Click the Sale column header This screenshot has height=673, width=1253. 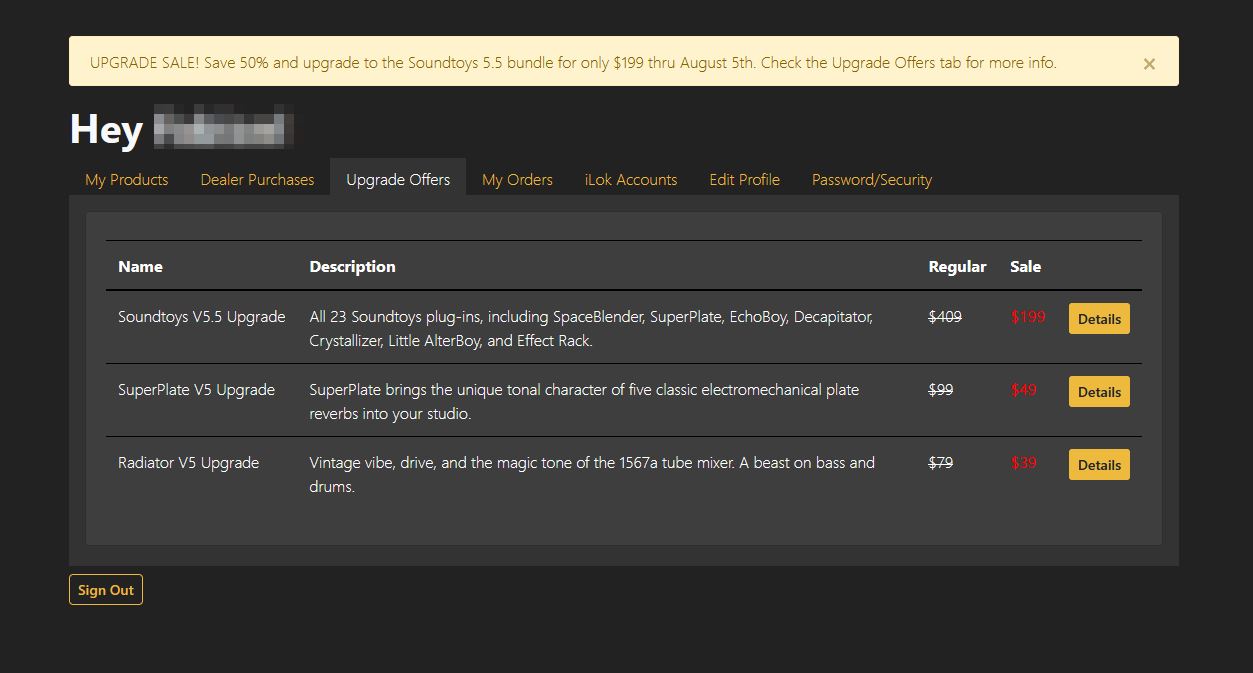(x=1025, y=267)
